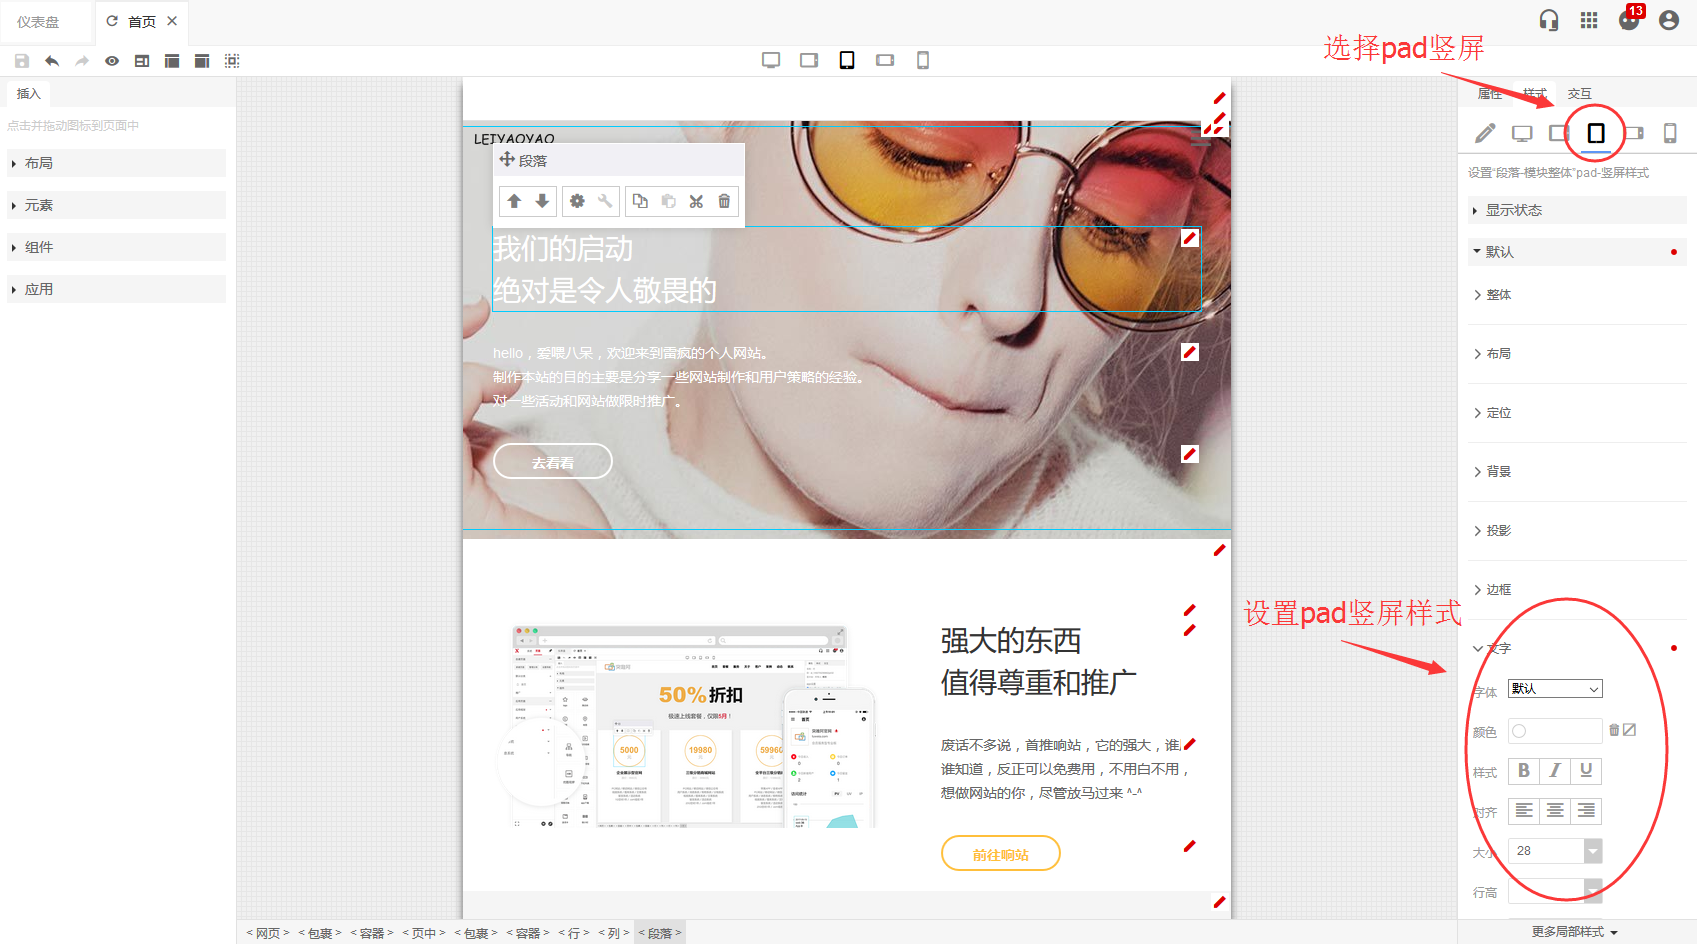Open the 字体 font dropdown
Image resolution: width=1697 pixels, height=944 pixels.
tap(1555, 689)
